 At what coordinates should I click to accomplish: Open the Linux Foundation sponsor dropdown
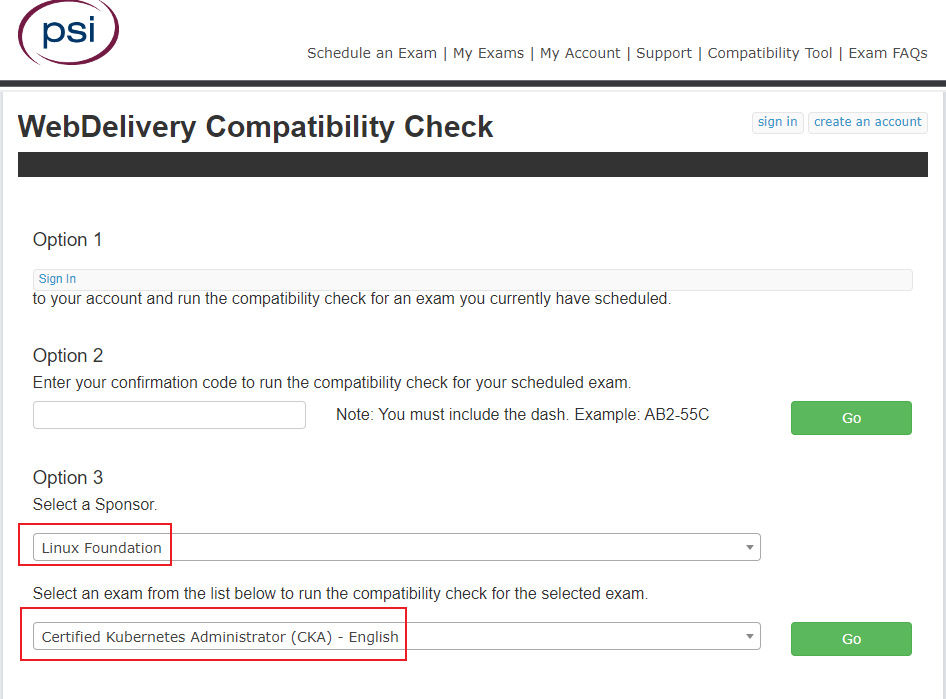coord(396,547)
